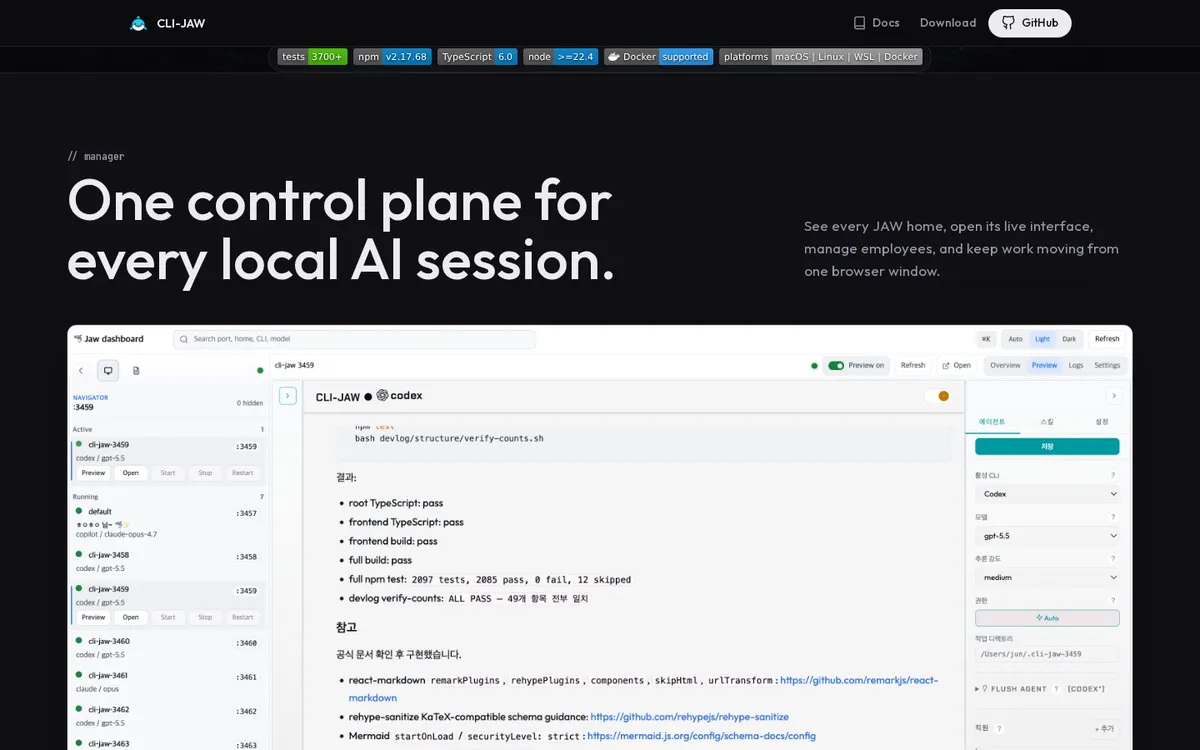Click the + 추가 add employee button
Viewport: 1200px width, 750px height.
[1104, 729]
